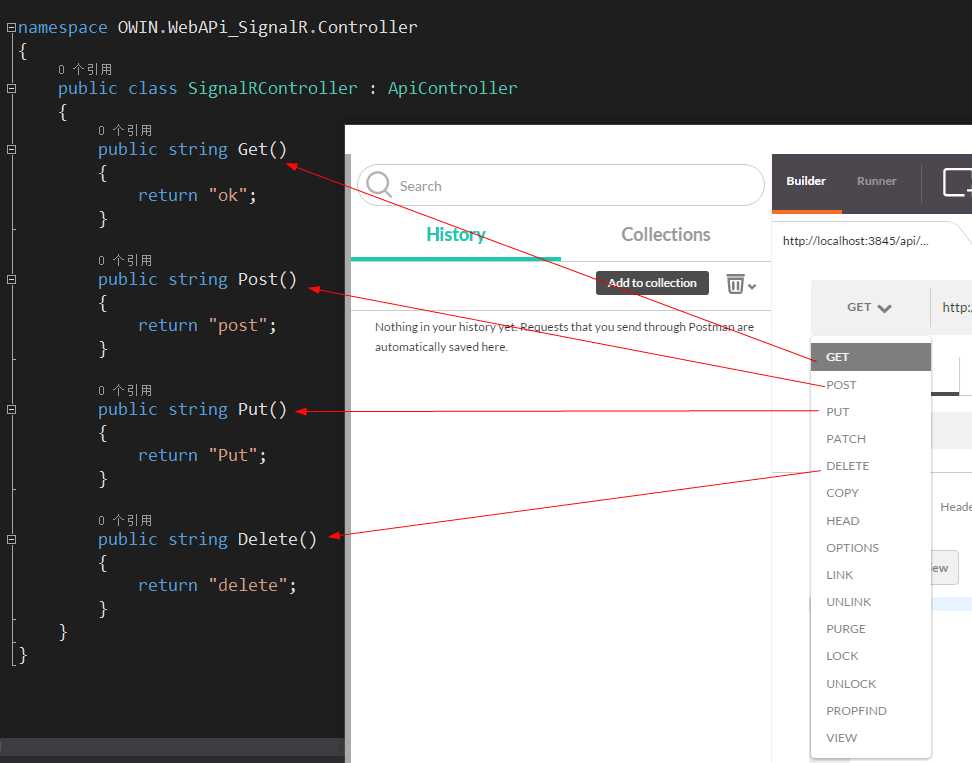Click the trash icon to clear history
Screen dimensions: 972x763
pos(735,284)
